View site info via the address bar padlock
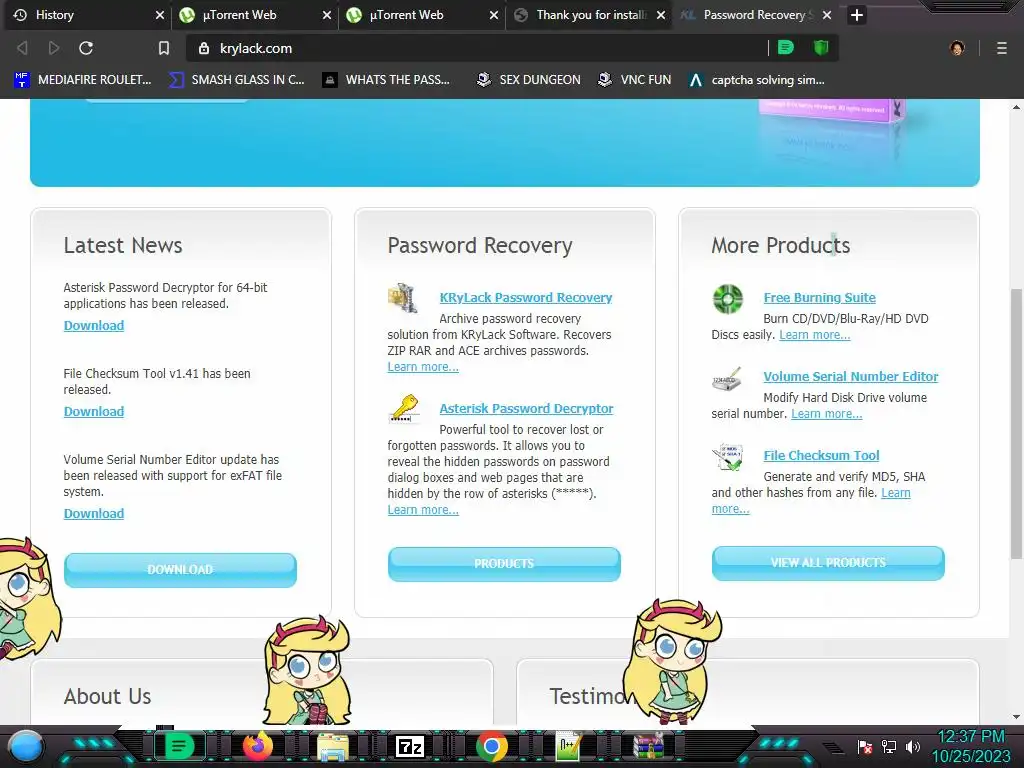 (x=204, y=48)
